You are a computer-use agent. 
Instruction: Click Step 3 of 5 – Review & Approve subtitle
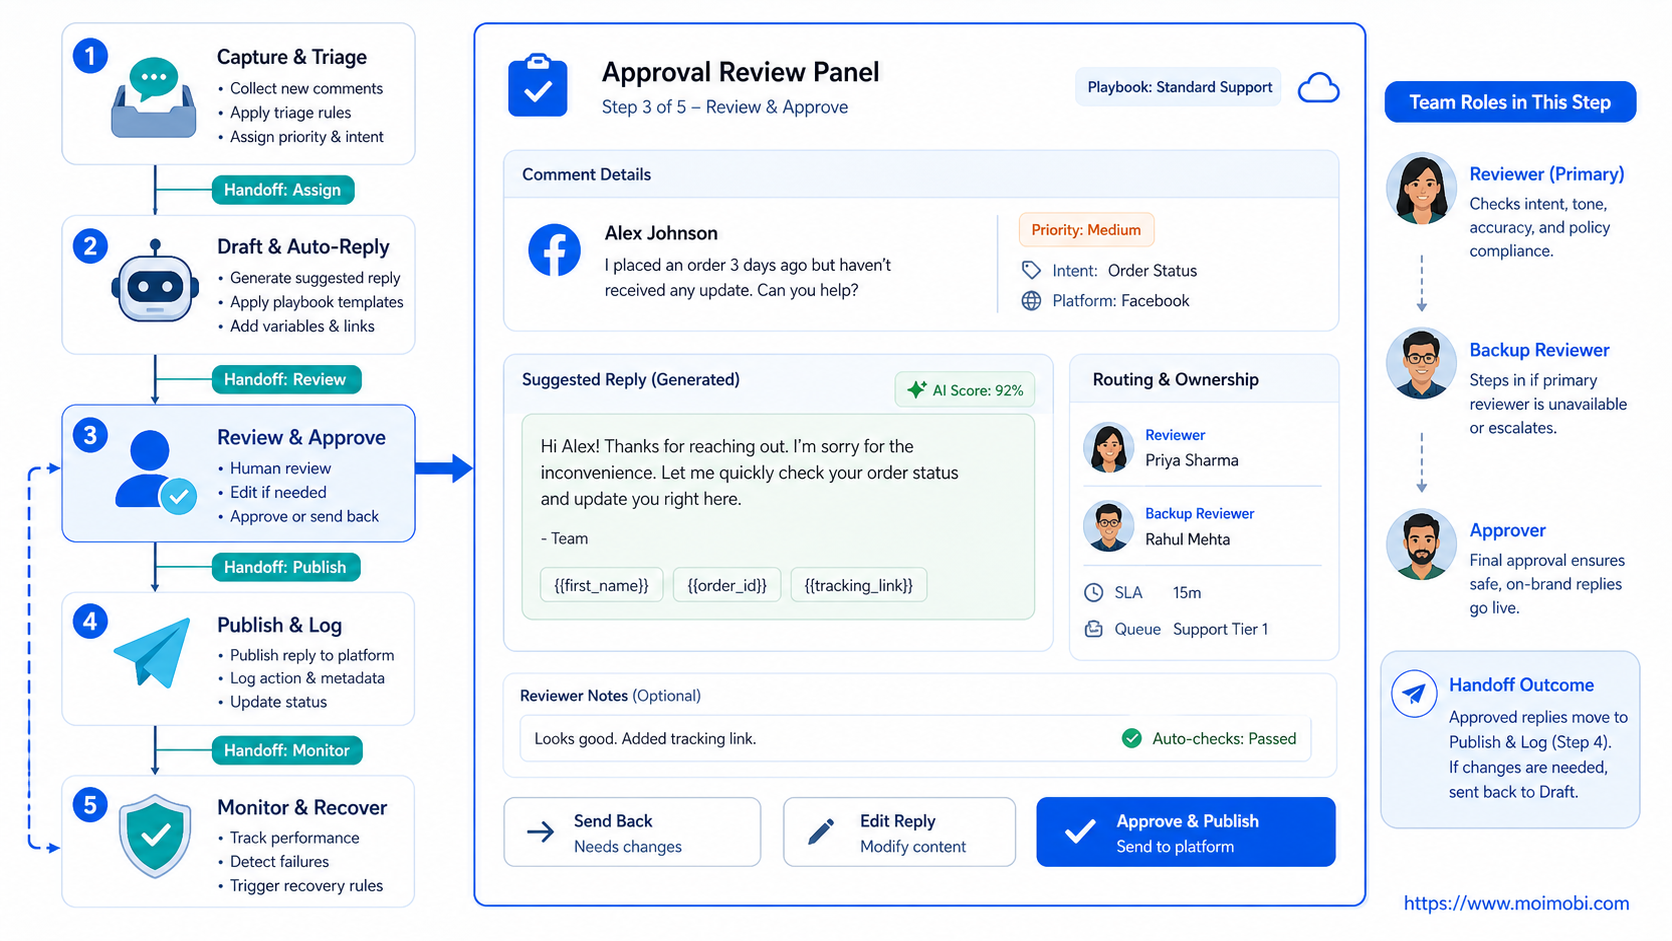pyautogui.click(x=725, y=107)
